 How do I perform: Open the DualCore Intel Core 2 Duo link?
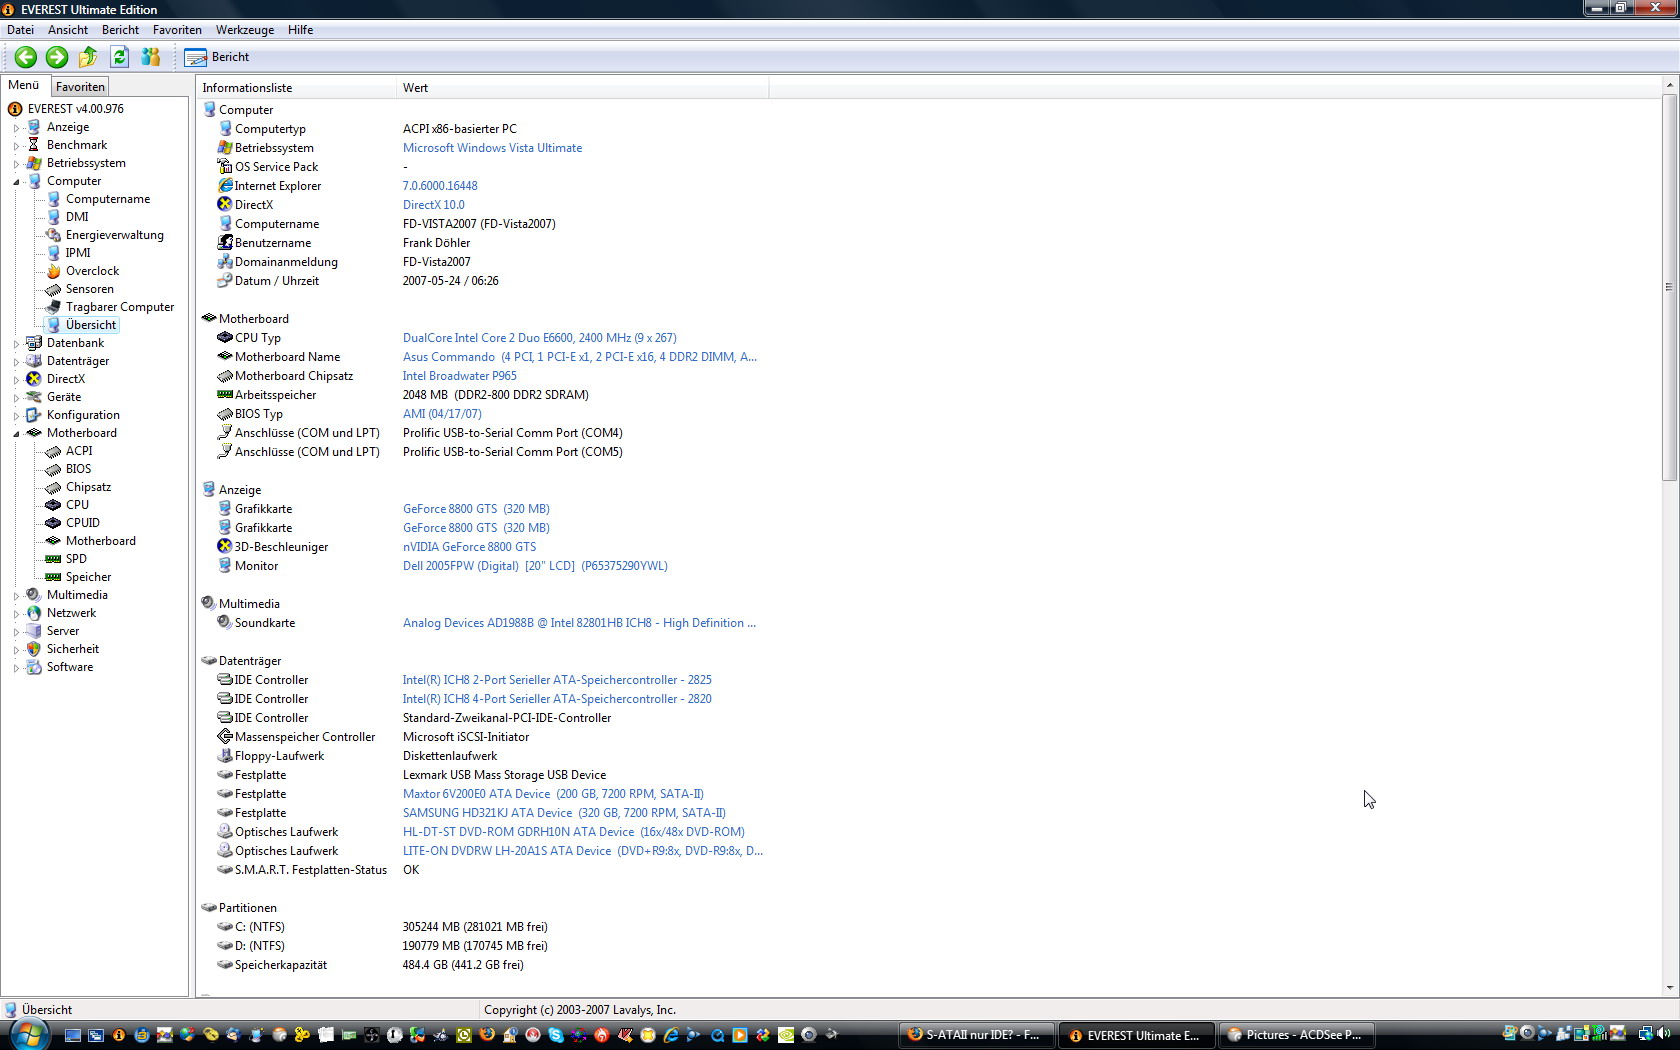point(539,338)
